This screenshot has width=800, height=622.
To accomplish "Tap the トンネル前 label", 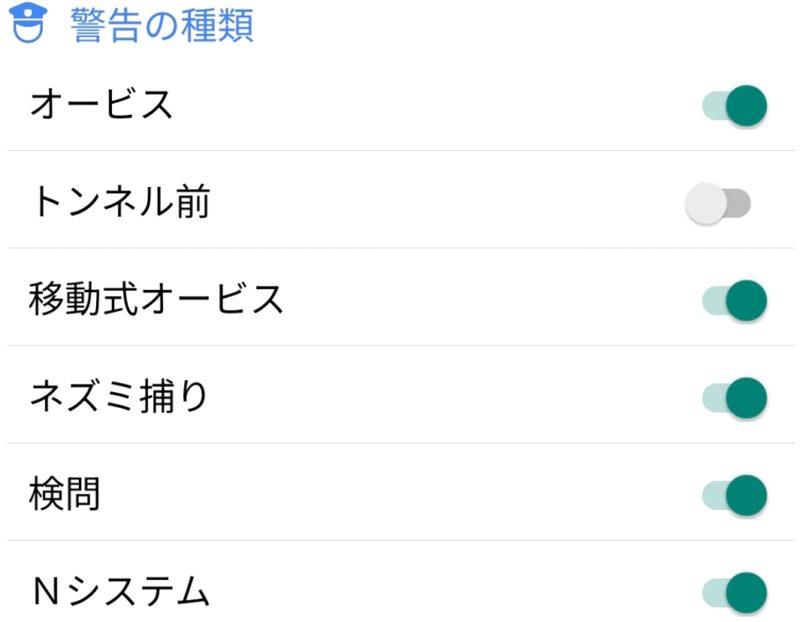I will pyautogui.click(x=120, y=203).
